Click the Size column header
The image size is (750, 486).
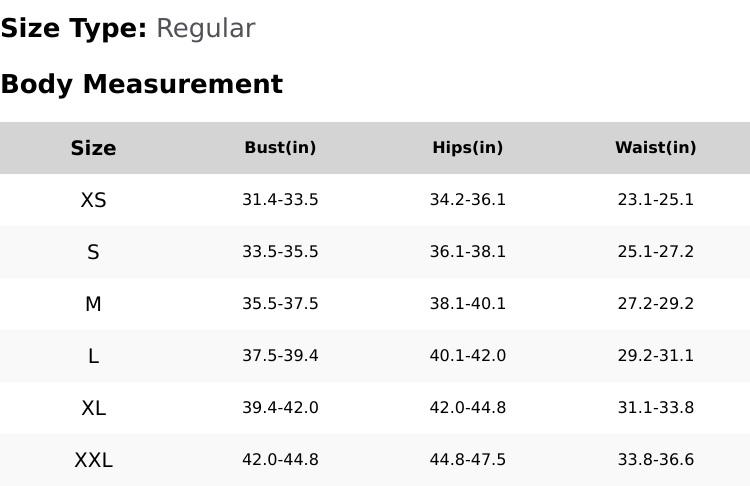(93, 148)
